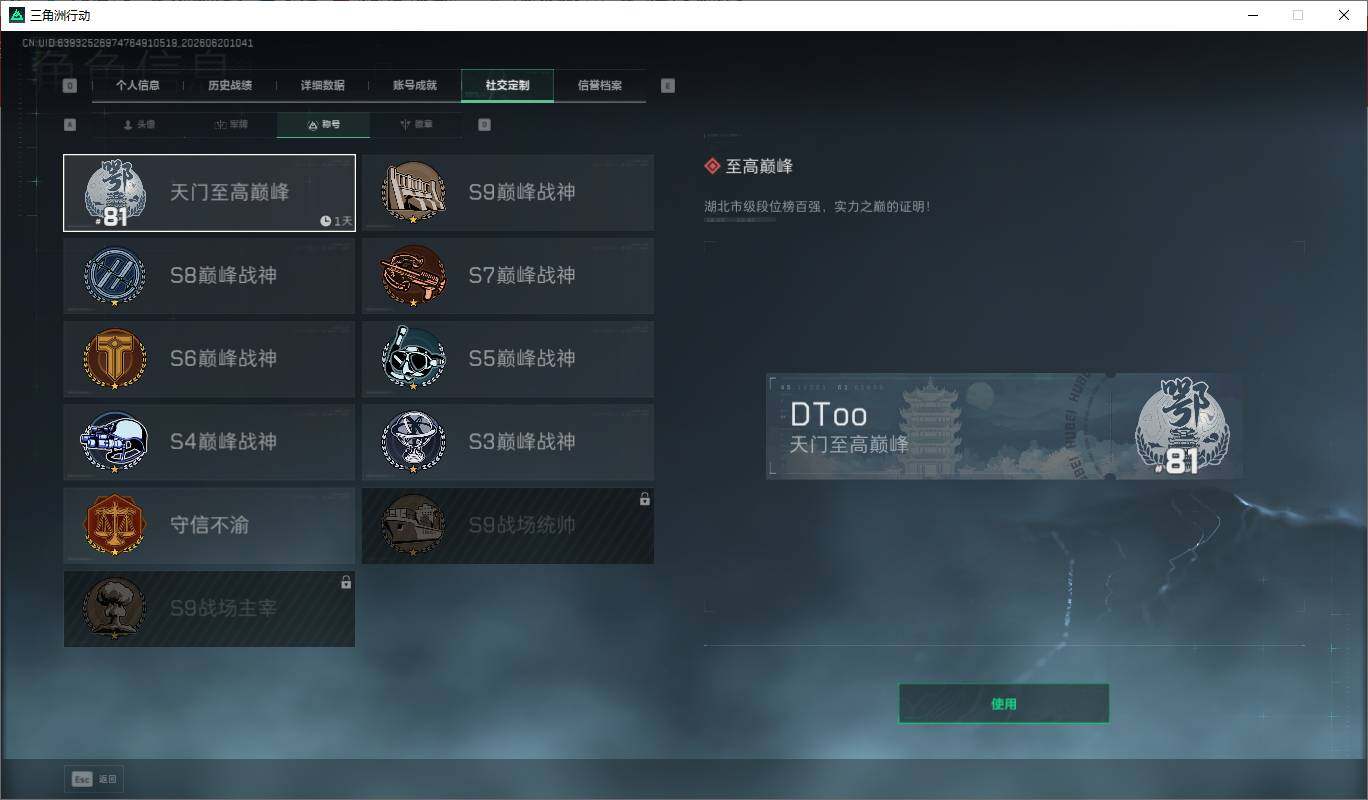Click the S7巅峰战神 rifle emblem
Viewport: 1368px width, 800px height.
[x=414, y=275]
